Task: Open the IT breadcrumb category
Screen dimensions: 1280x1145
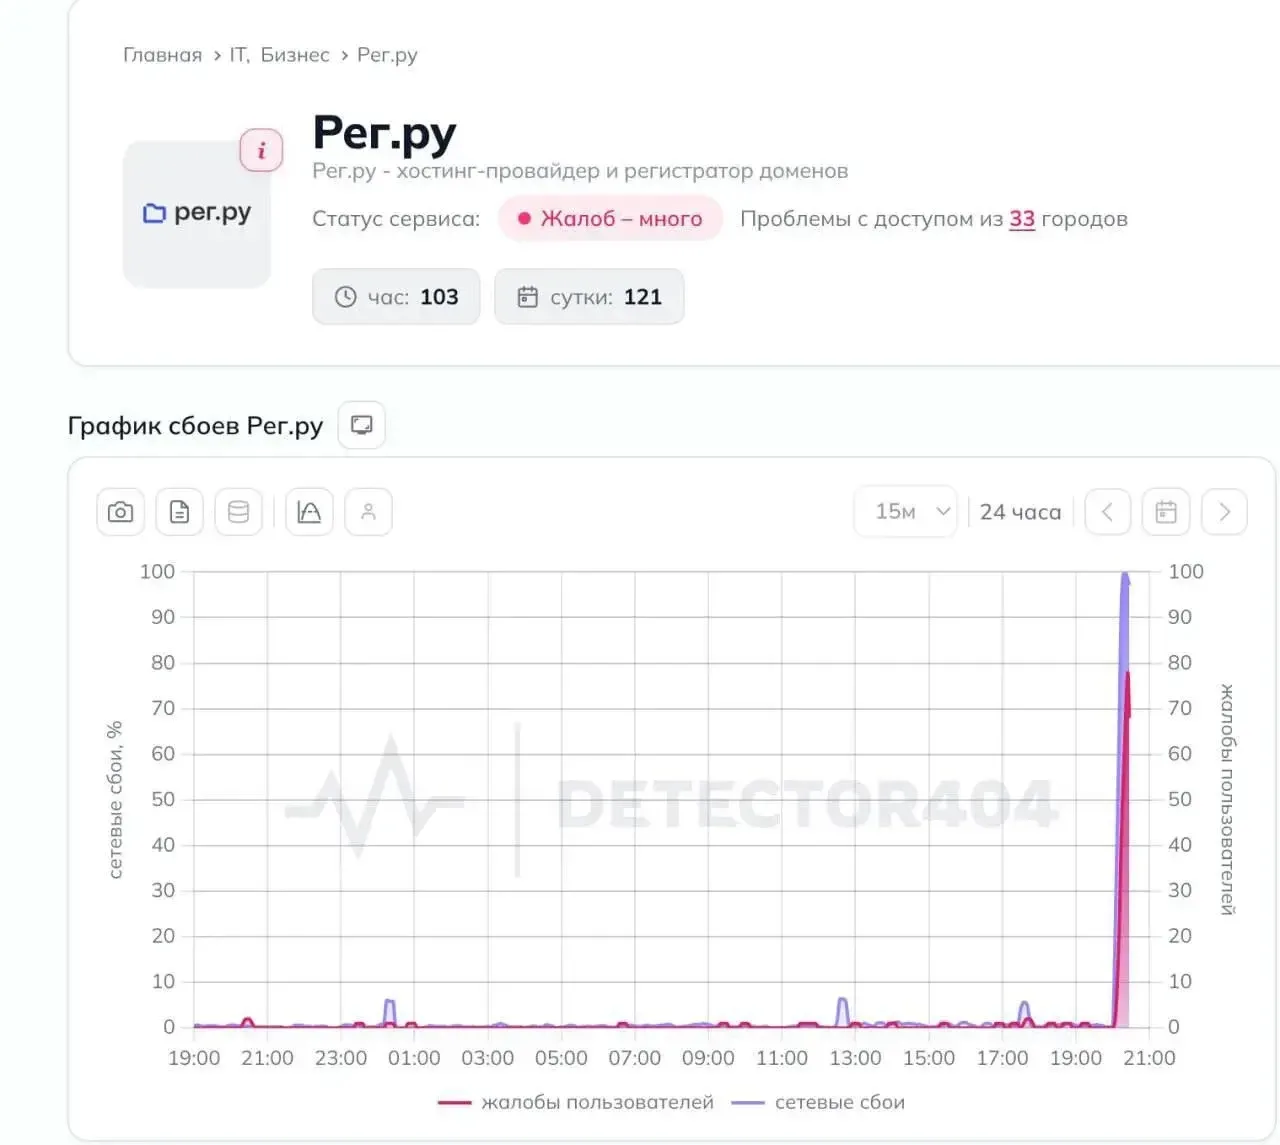Action: 238,55
